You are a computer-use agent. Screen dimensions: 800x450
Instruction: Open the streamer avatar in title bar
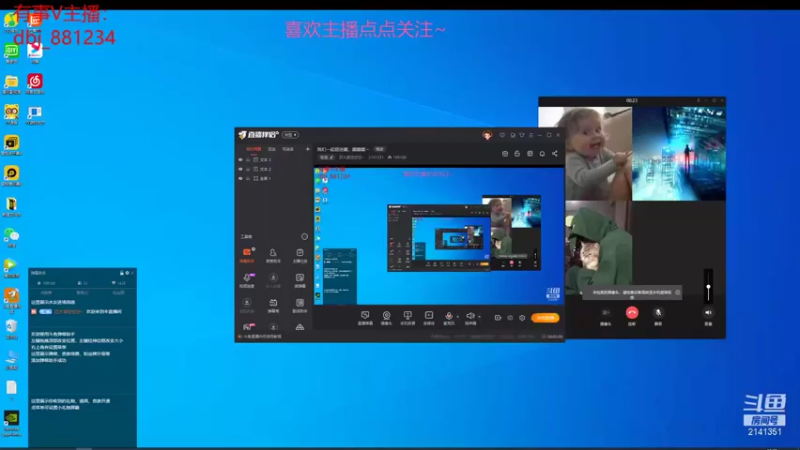[x=487, y=135]
